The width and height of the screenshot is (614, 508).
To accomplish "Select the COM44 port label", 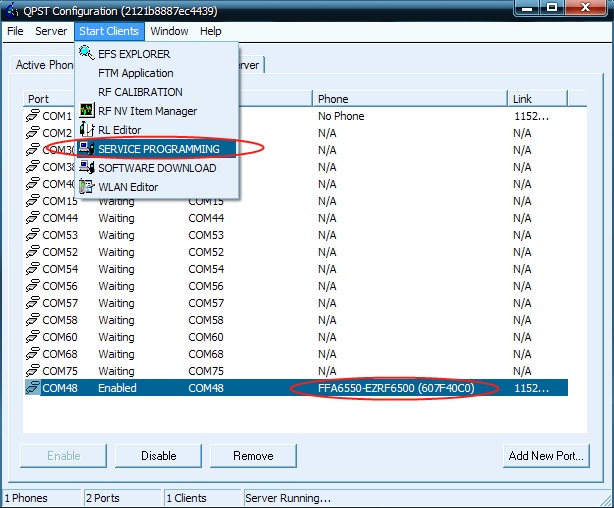I will (x=60, y=218).
